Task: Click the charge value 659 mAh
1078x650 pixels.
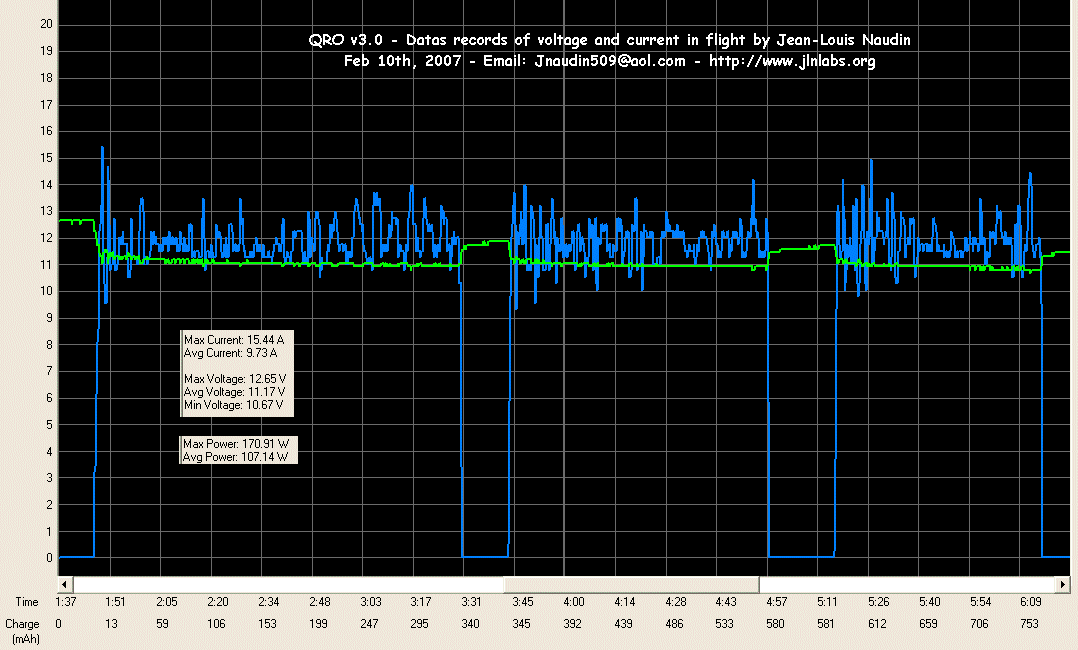Action: (928, 624)
